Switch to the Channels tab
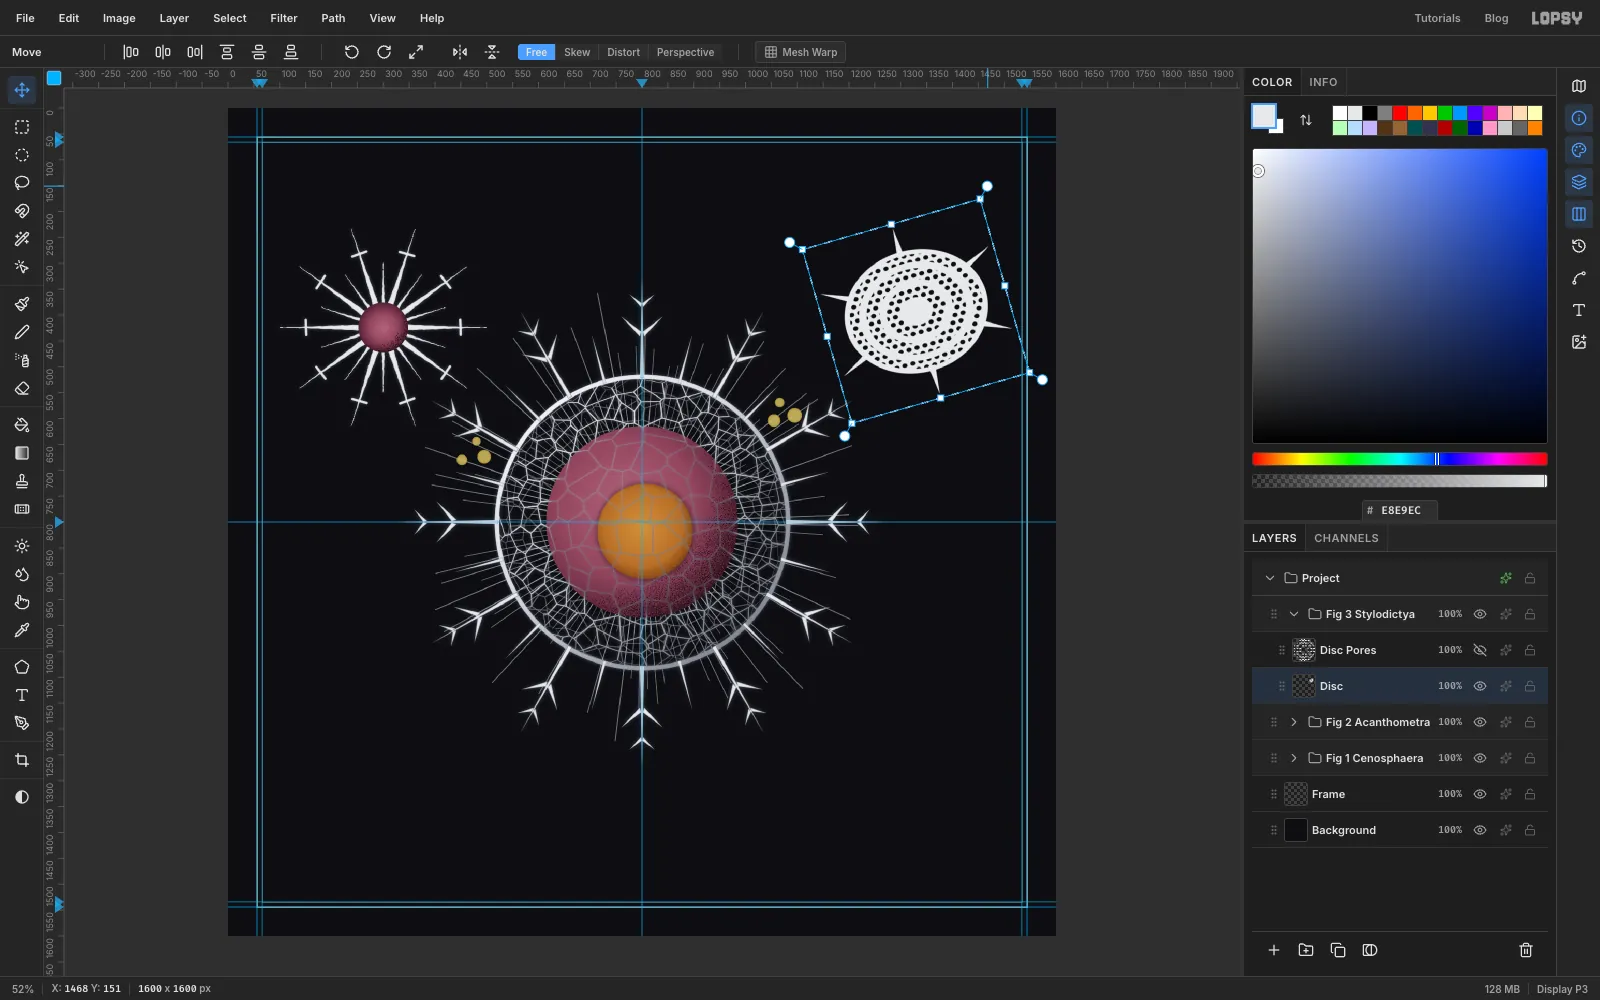This screenshot has width=1600, height=1000. tap(1346, 538)
